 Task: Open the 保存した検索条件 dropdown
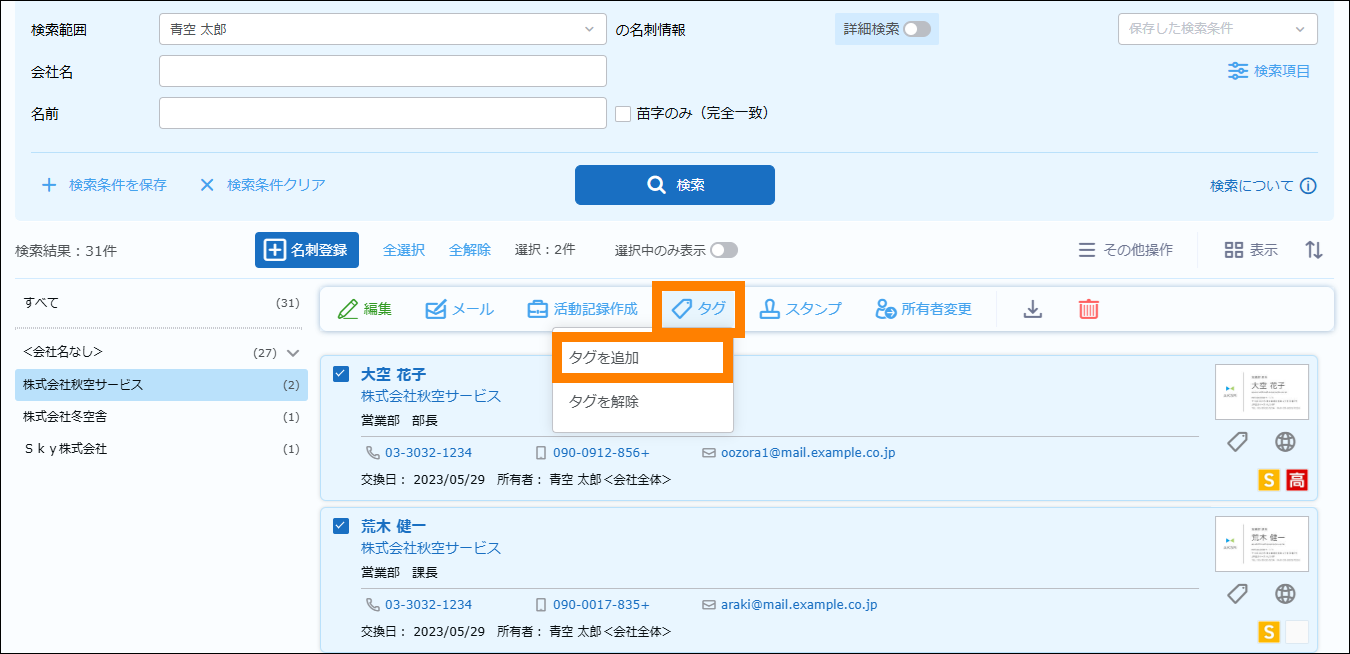1217,29
